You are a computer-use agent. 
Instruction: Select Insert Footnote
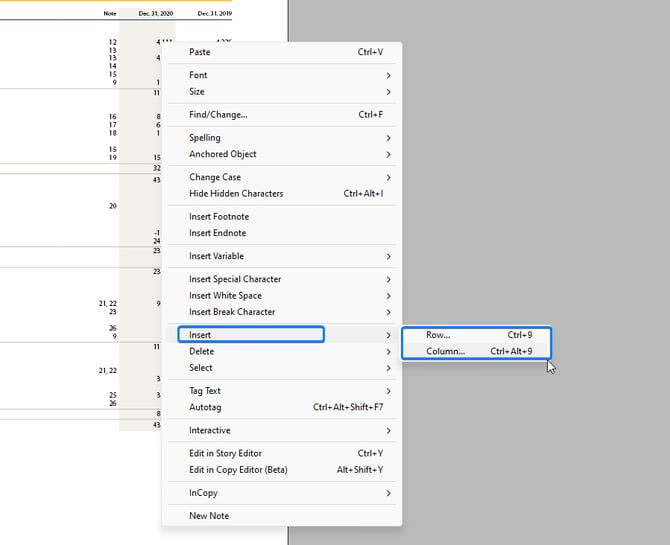point(219,216)
